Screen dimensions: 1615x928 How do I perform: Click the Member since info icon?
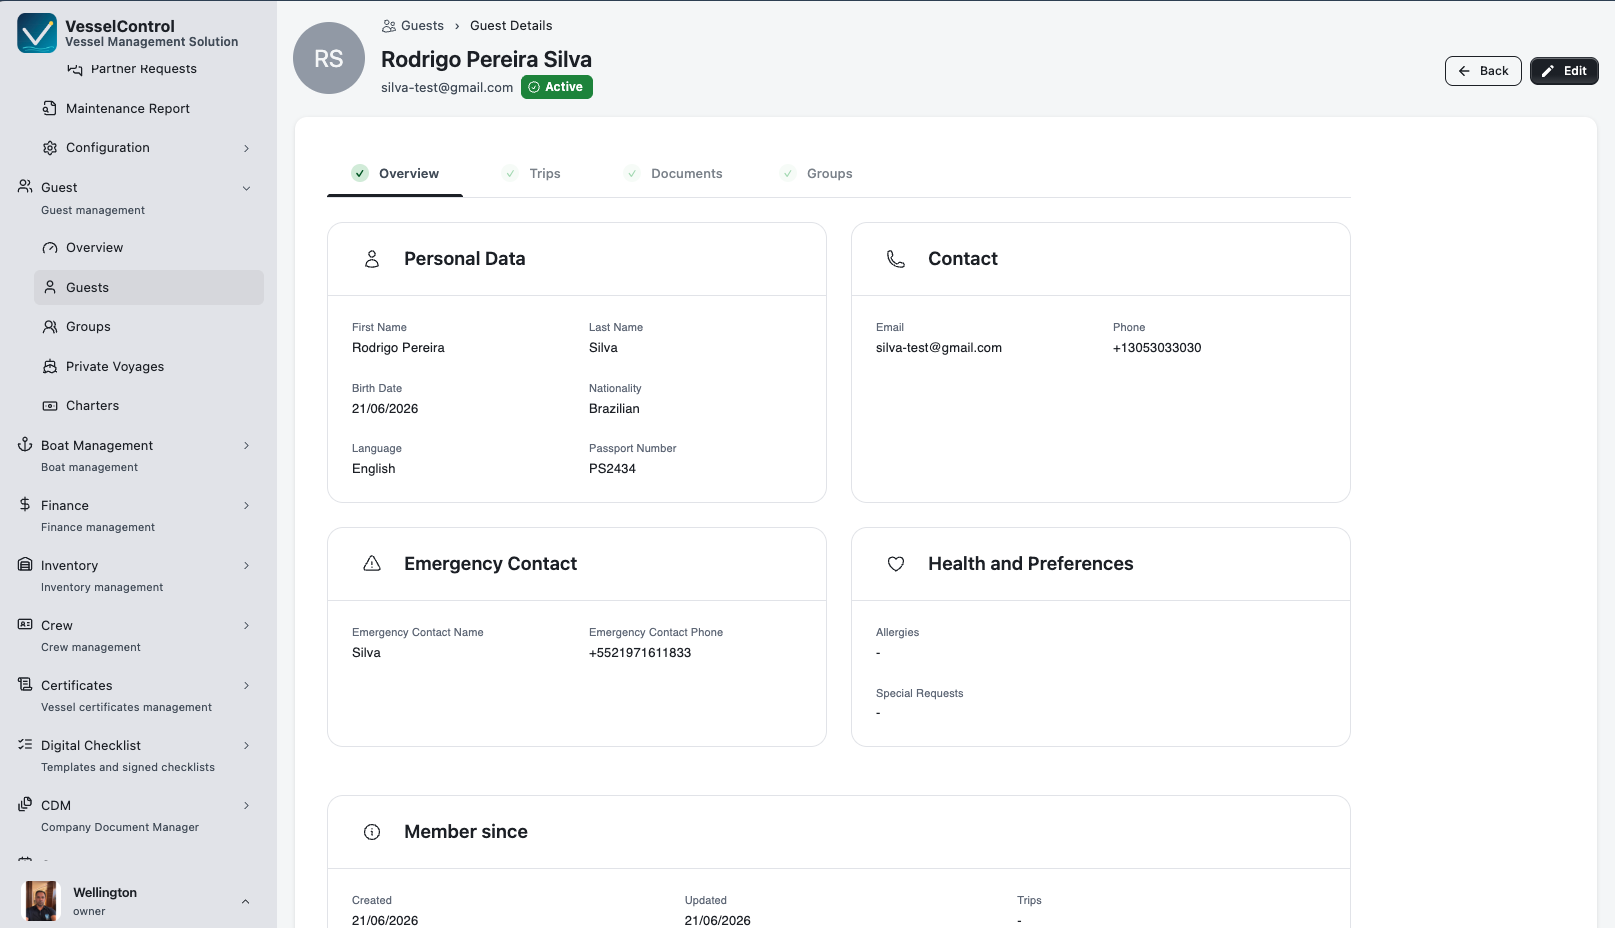[x=372, y=832]
